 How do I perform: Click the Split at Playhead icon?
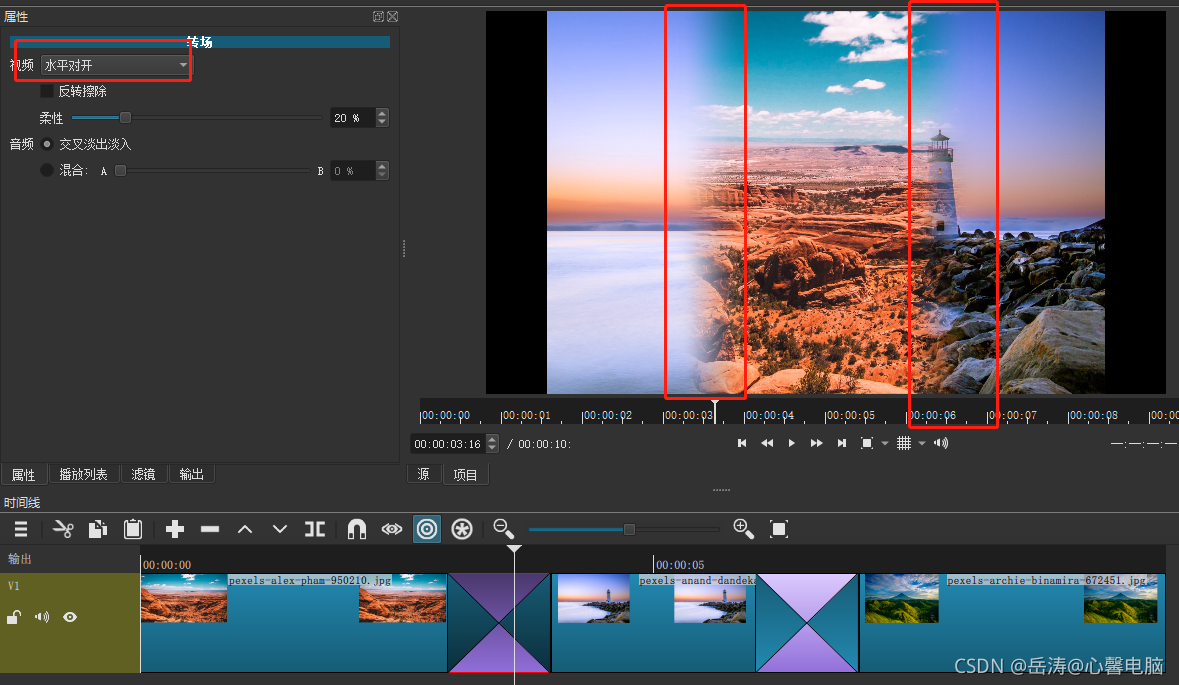[315, 529]
